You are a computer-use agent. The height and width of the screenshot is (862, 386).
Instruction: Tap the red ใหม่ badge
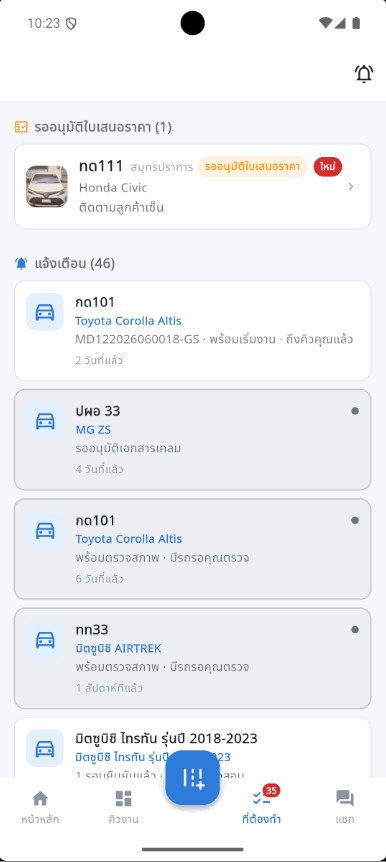[328, 167]
